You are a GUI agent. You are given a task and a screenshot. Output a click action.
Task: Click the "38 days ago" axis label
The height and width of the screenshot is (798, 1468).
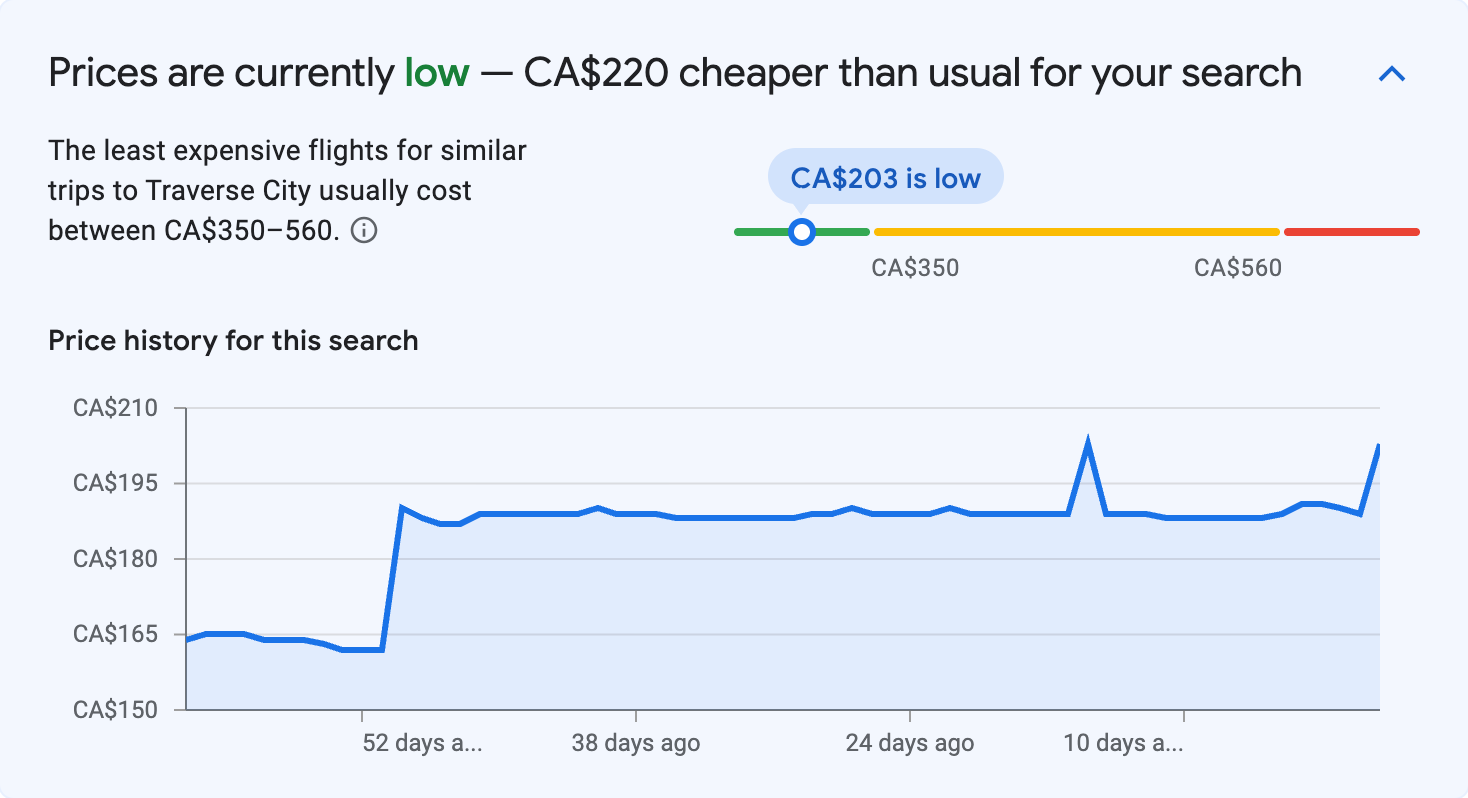pos(636,743)
